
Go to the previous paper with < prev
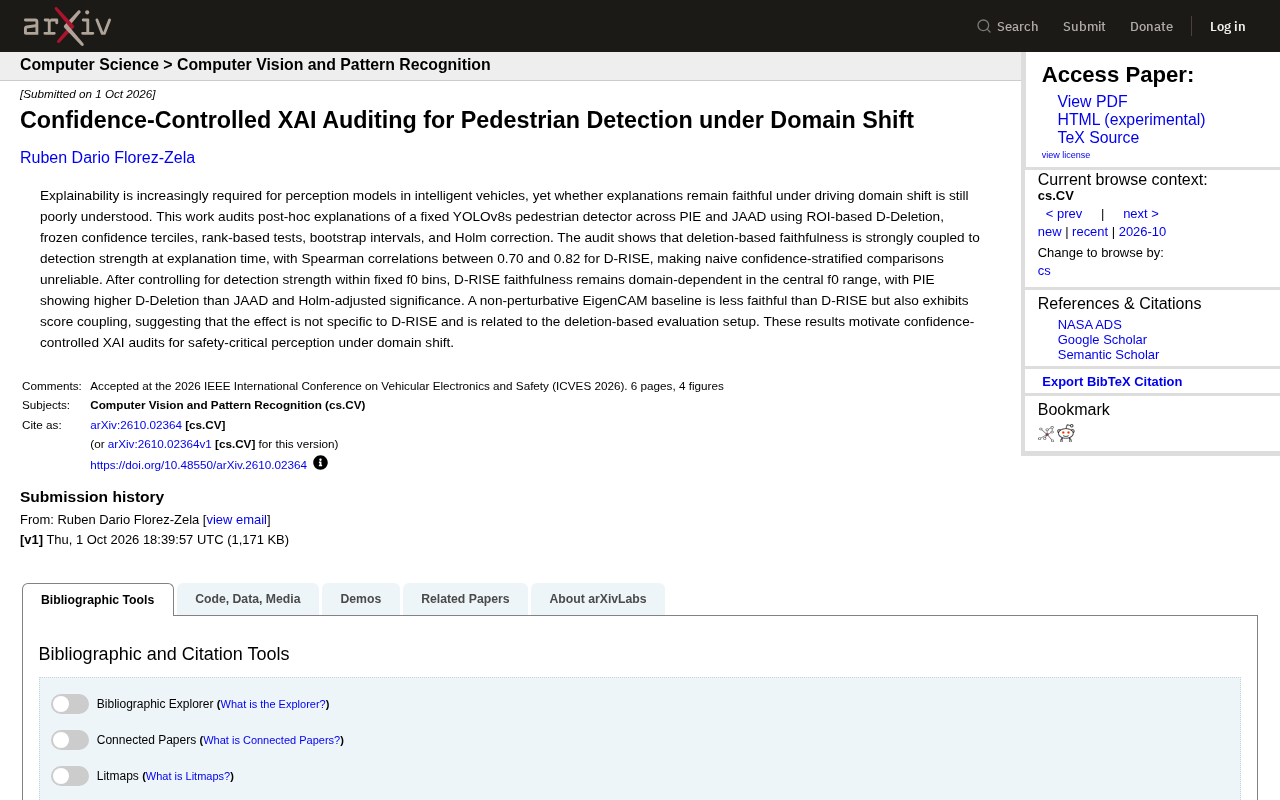(x=1064, y=214)
